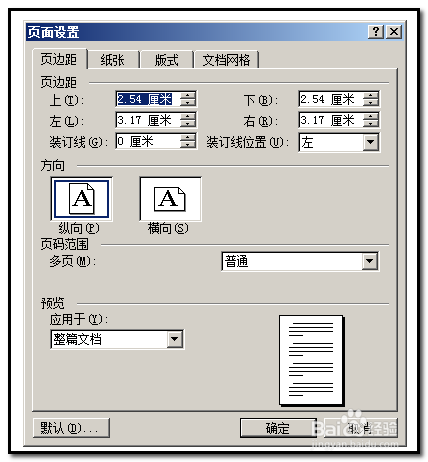Click the 多页(M) label
The width and height of the screenshot is (428, 462).
pyautogui.click(x=73, y=261)
